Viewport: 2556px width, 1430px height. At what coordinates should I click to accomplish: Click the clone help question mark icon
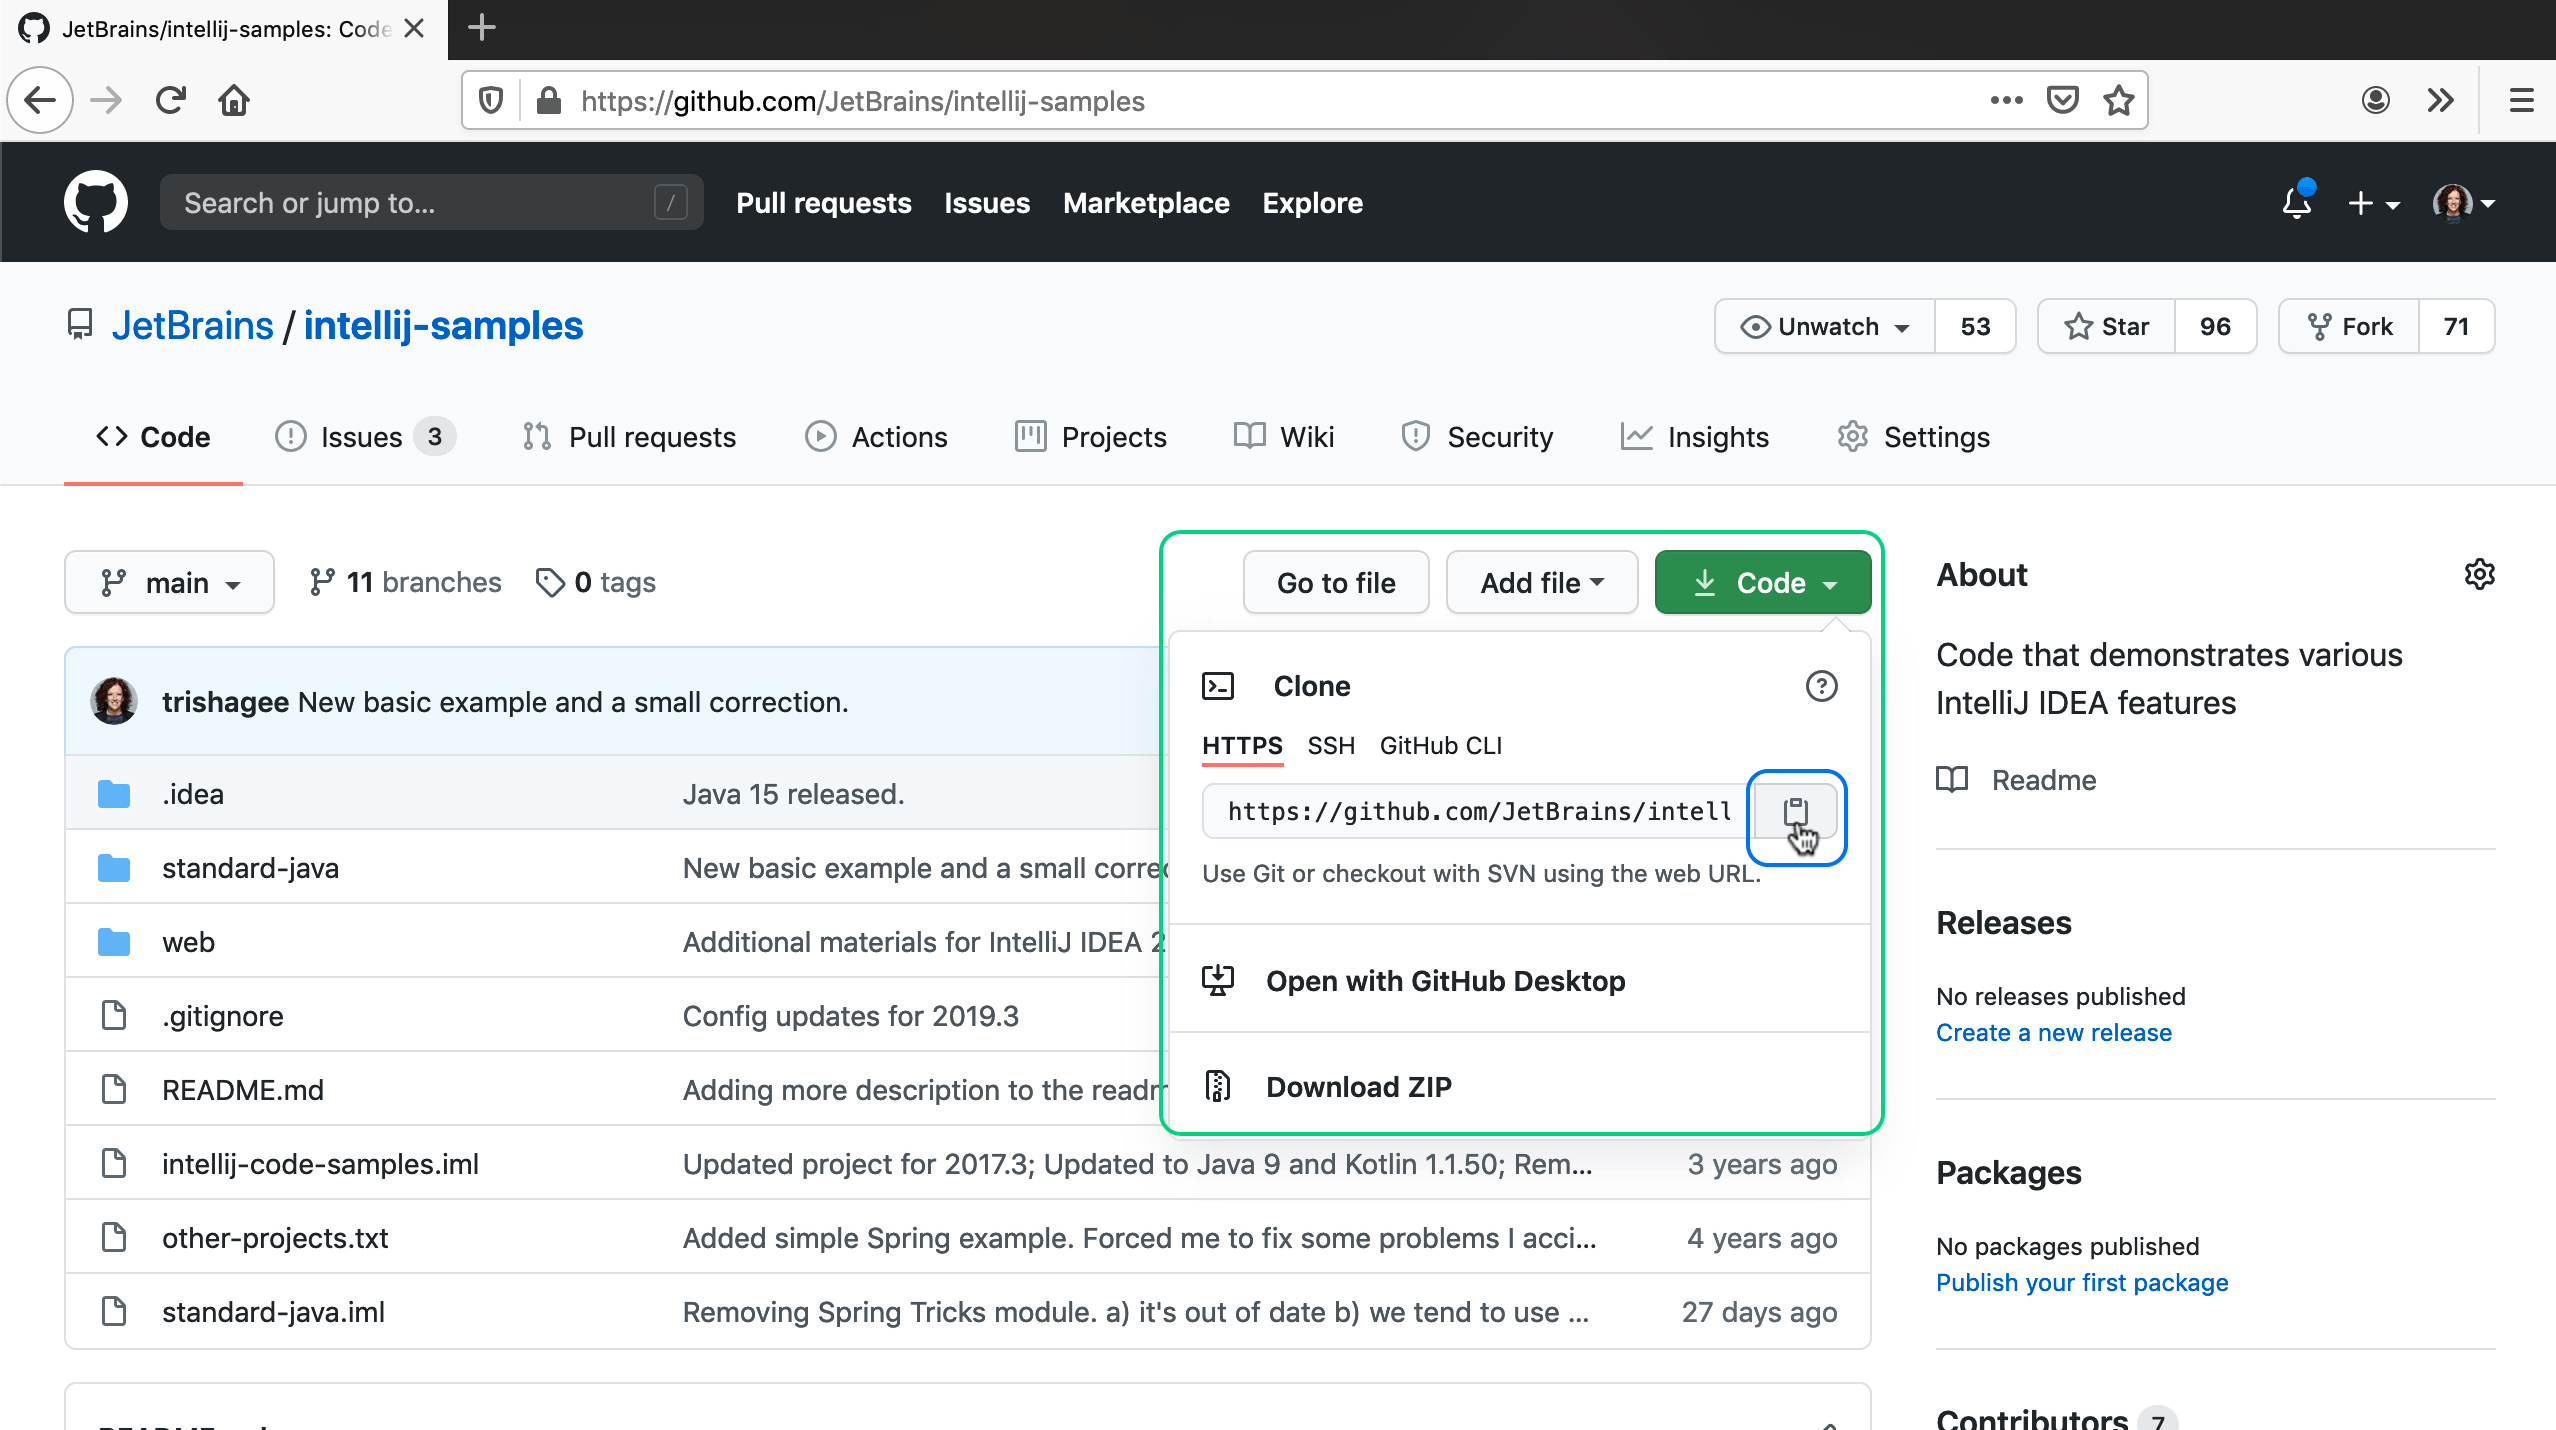[x=1820, y=686]
